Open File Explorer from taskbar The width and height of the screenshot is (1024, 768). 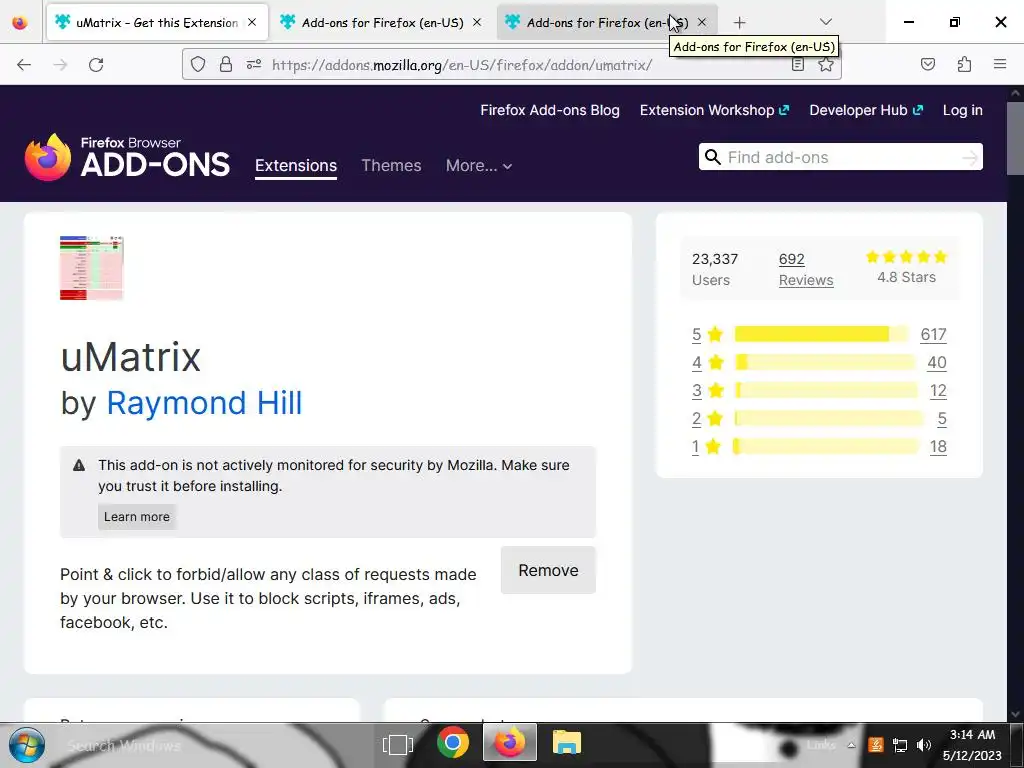point(566,743)
